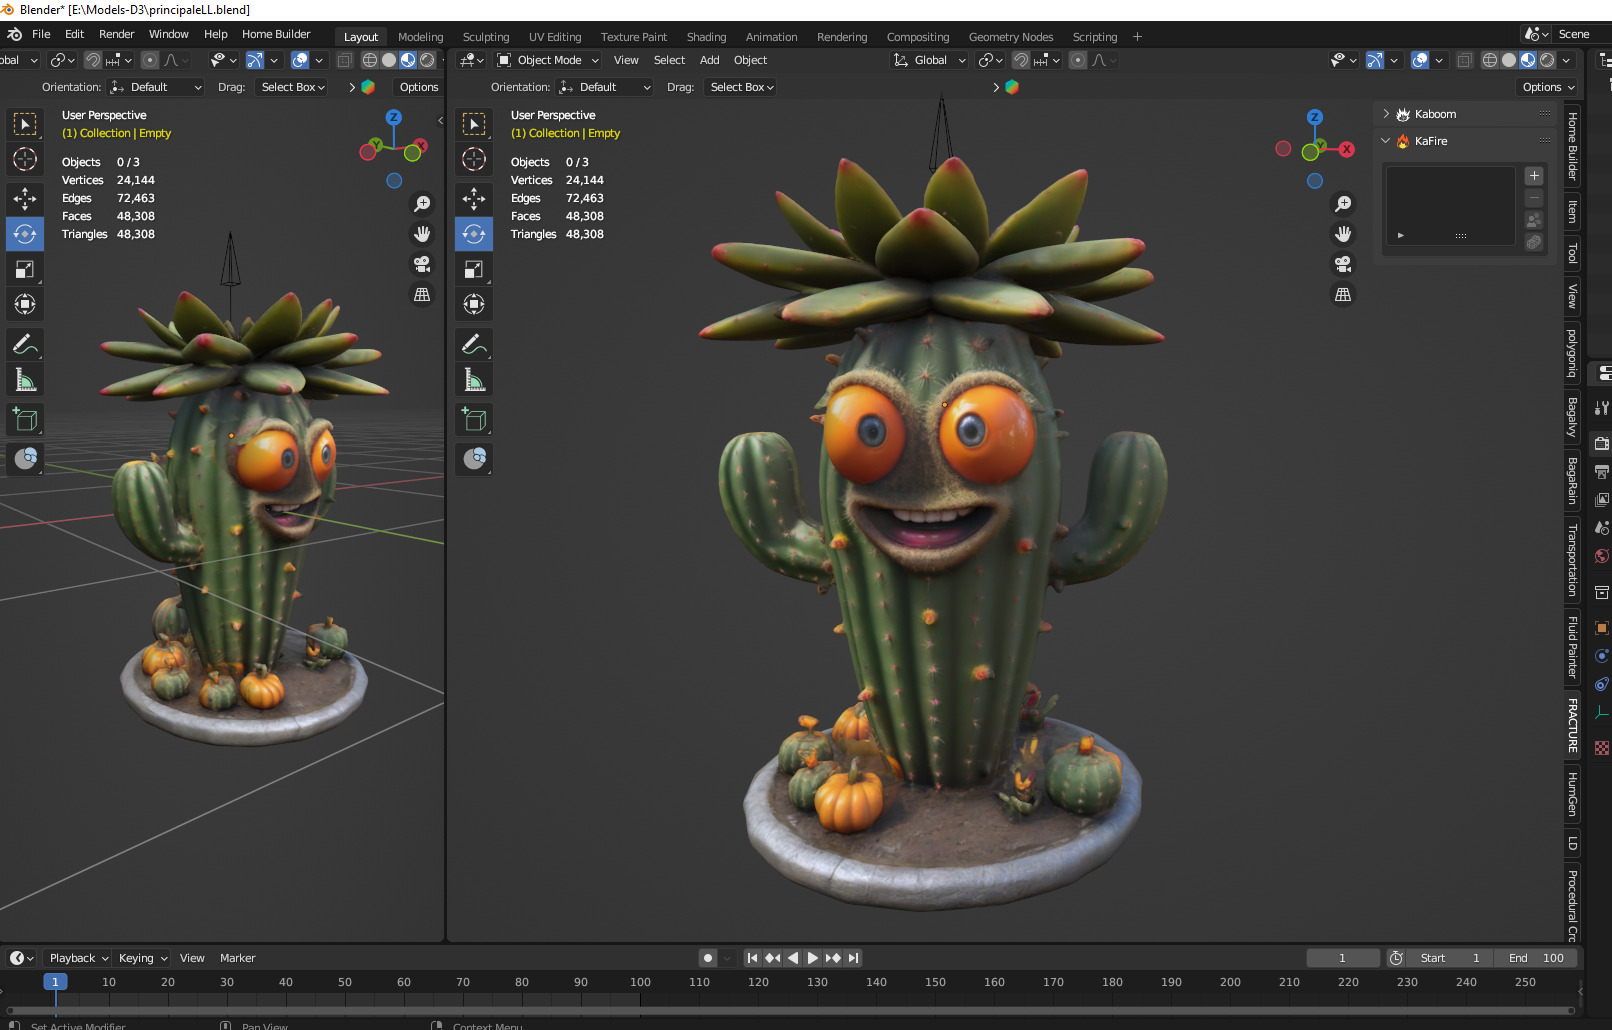1612x1030 pixels.
Task: Play the animation in timeline
Action: (812, 958)
